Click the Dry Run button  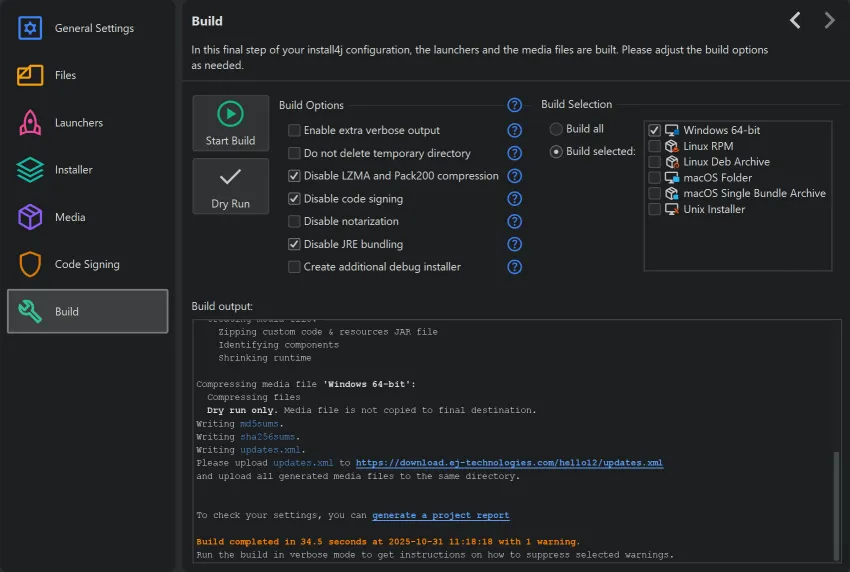click(230, 186)
